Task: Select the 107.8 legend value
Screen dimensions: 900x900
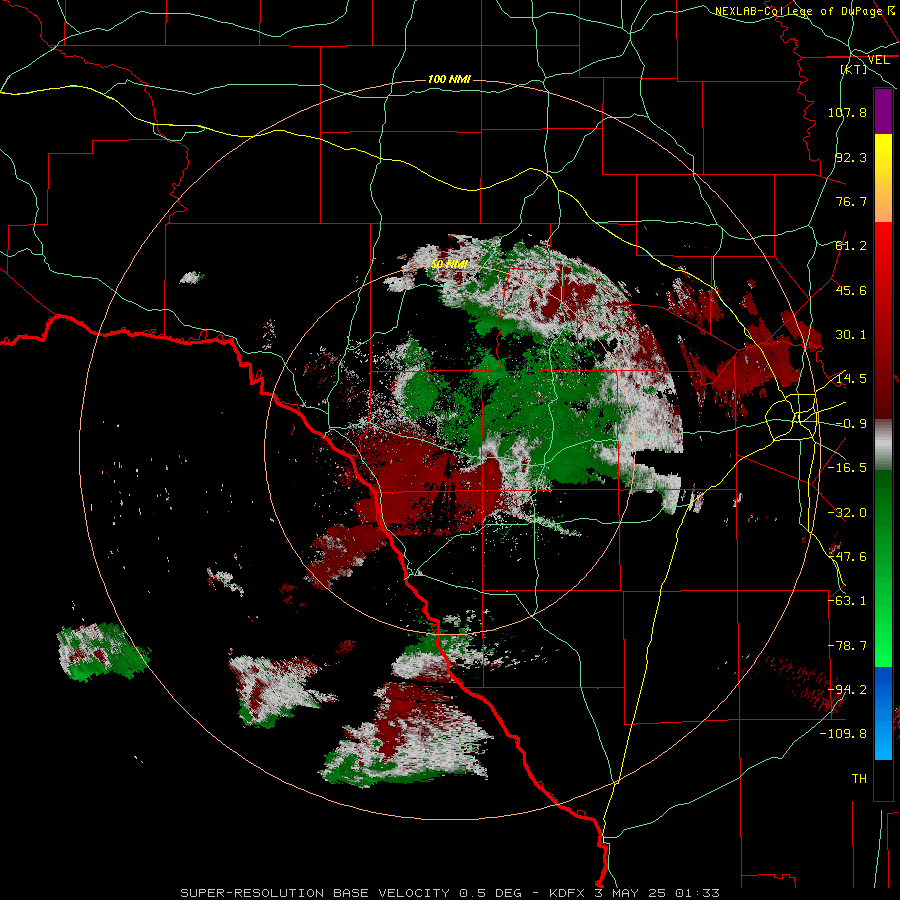Action: point(847,112)
